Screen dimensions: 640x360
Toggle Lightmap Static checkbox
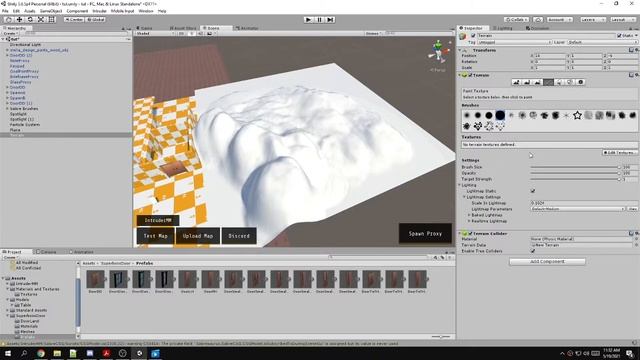click(x=533, y=191)
